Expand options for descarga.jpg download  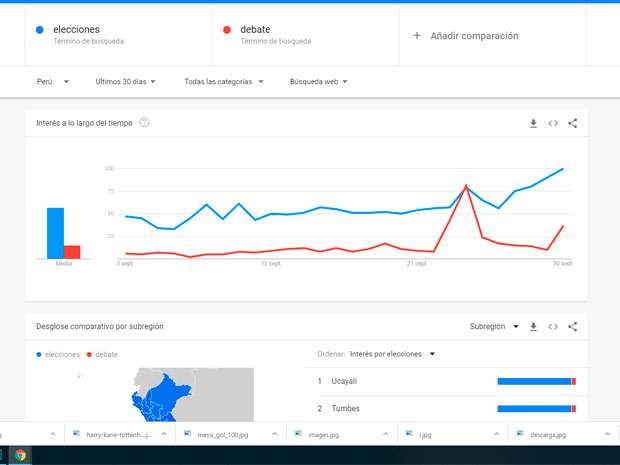607,434
